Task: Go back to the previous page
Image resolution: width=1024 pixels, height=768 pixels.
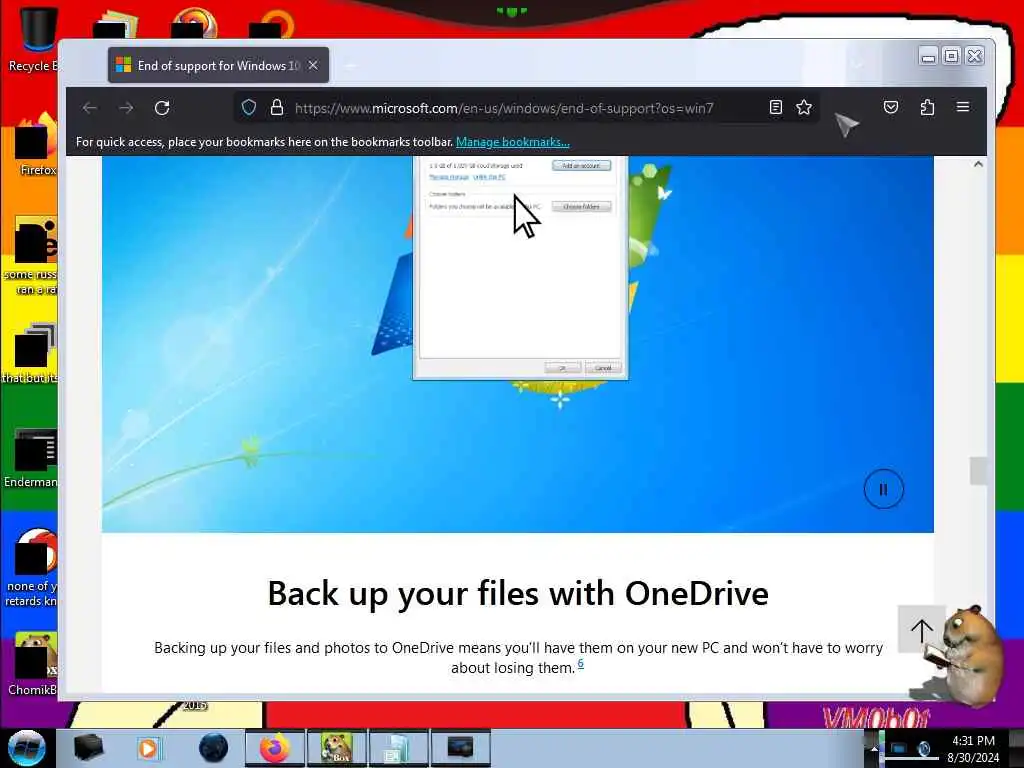Action: tap(89, 108)
